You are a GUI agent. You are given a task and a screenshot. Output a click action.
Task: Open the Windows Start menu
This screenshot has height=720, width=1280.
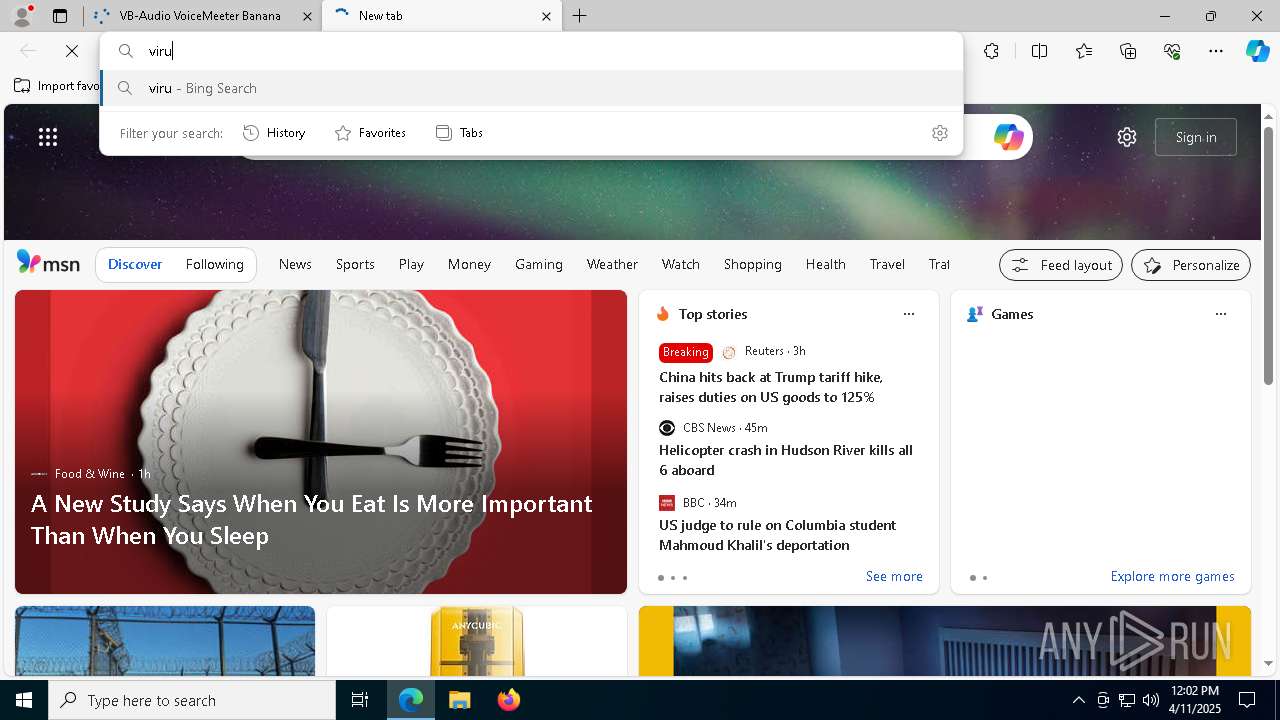24,700
